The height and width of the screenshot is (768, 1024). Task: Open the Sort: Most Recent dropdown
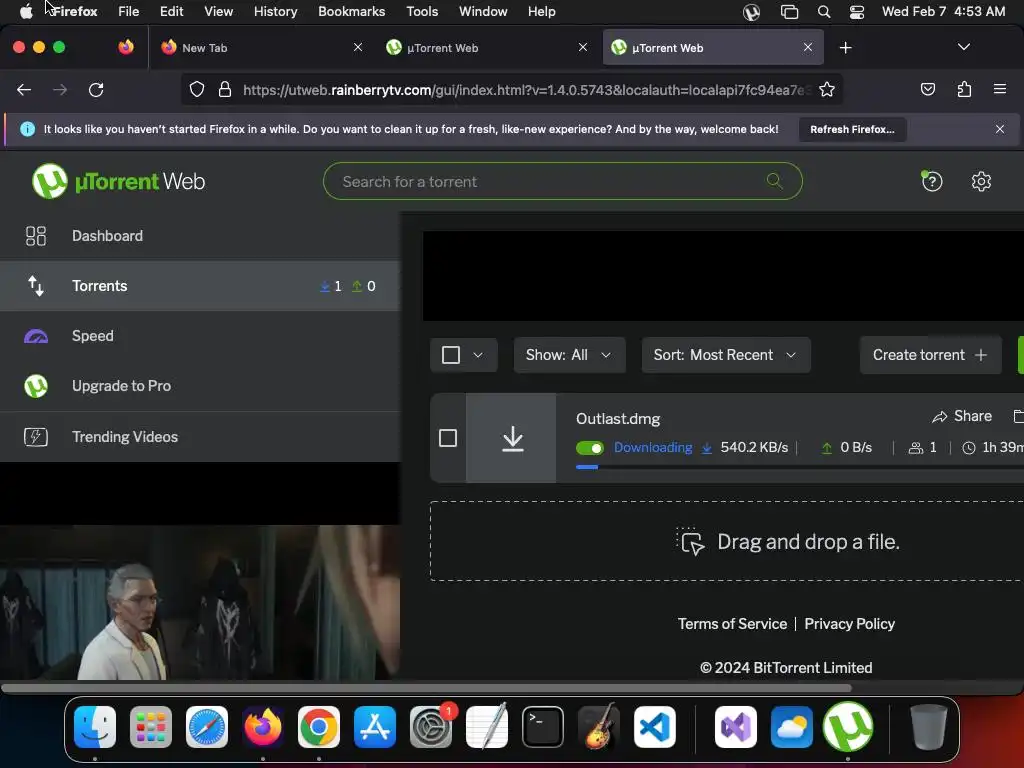click(x=726, y=355)
